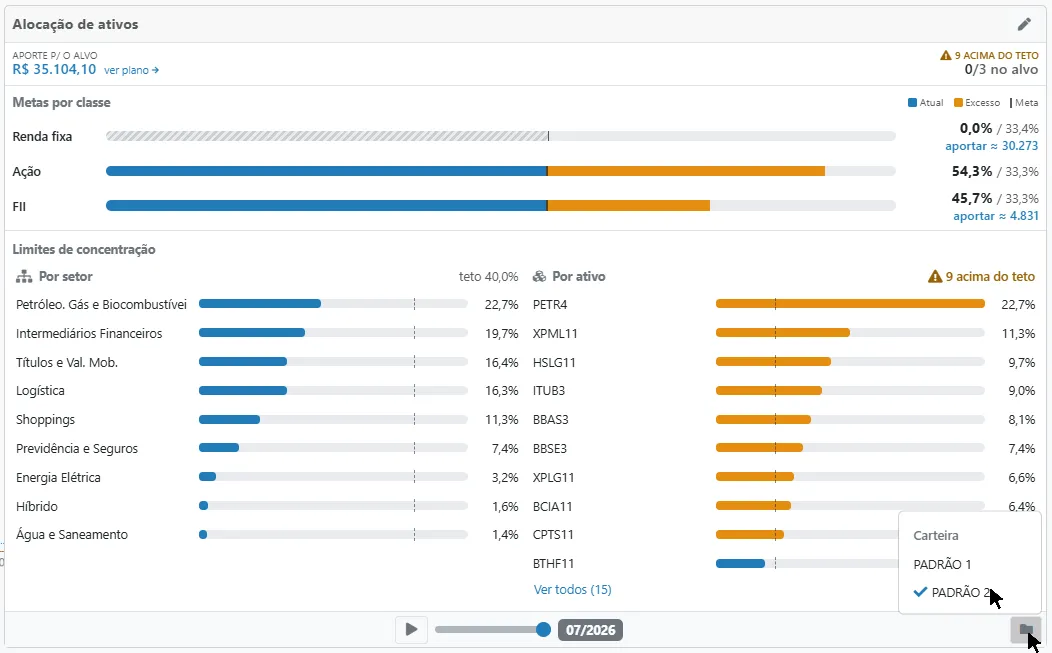Viewport: 1052px width, 653px height.
Task: Click the 07/2026 date label
Action: coord(590,630)
